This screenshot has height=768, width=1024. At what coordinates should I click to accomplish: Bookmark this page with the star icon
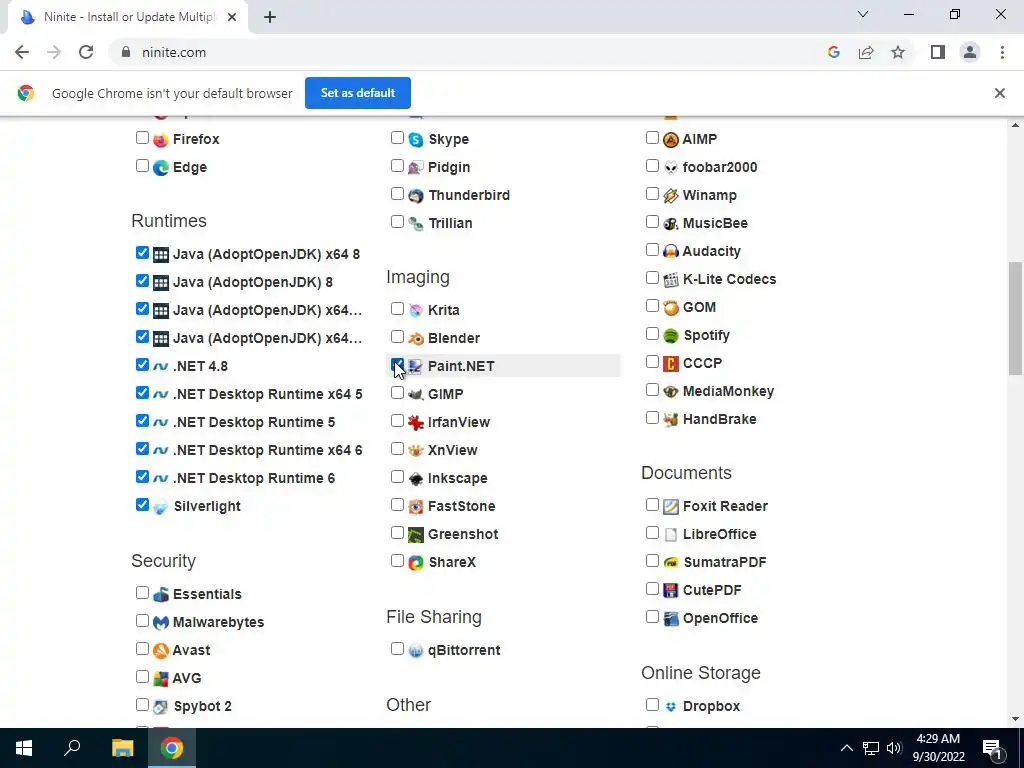[x=898, y=52]
